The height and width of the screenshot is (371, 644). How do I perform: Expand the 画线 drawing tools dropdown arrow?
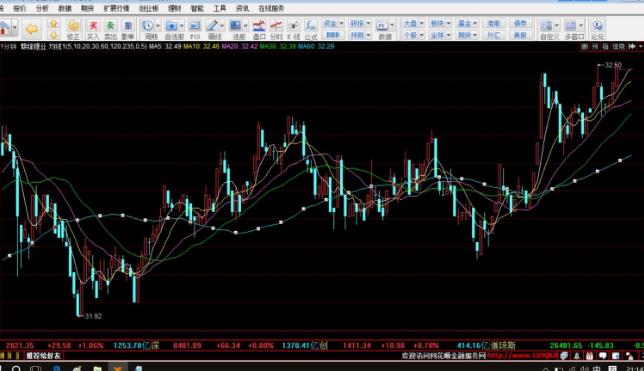click(222, 26)
